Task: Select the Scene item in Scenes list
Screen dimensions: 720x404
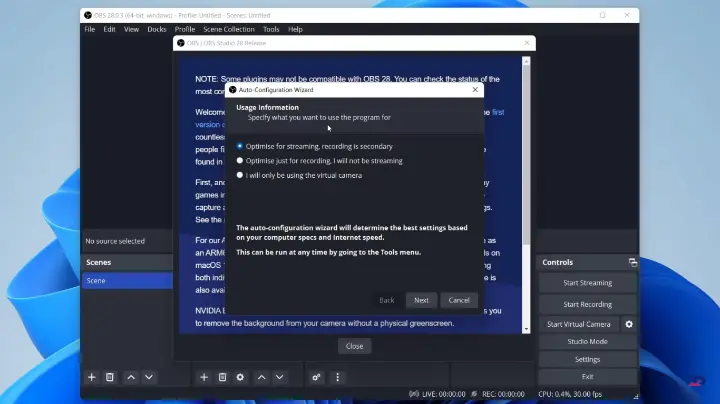Action: (127, 281)
